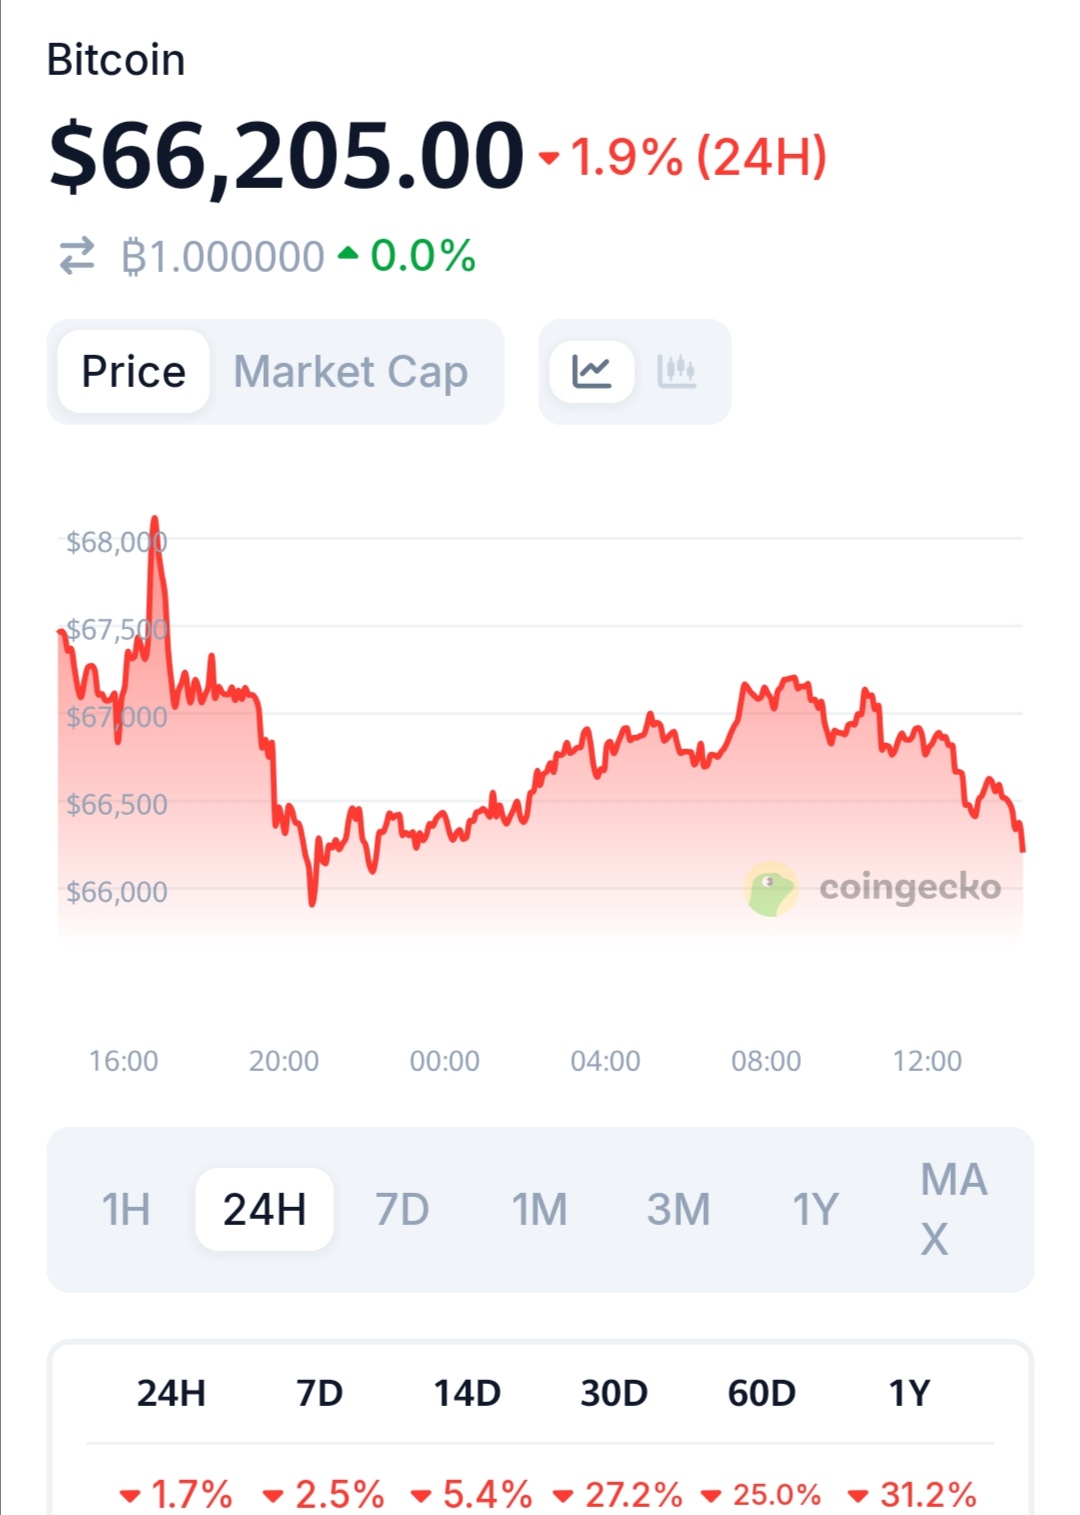
Task: Select the 1H time range
Action: coord(126,1210)
